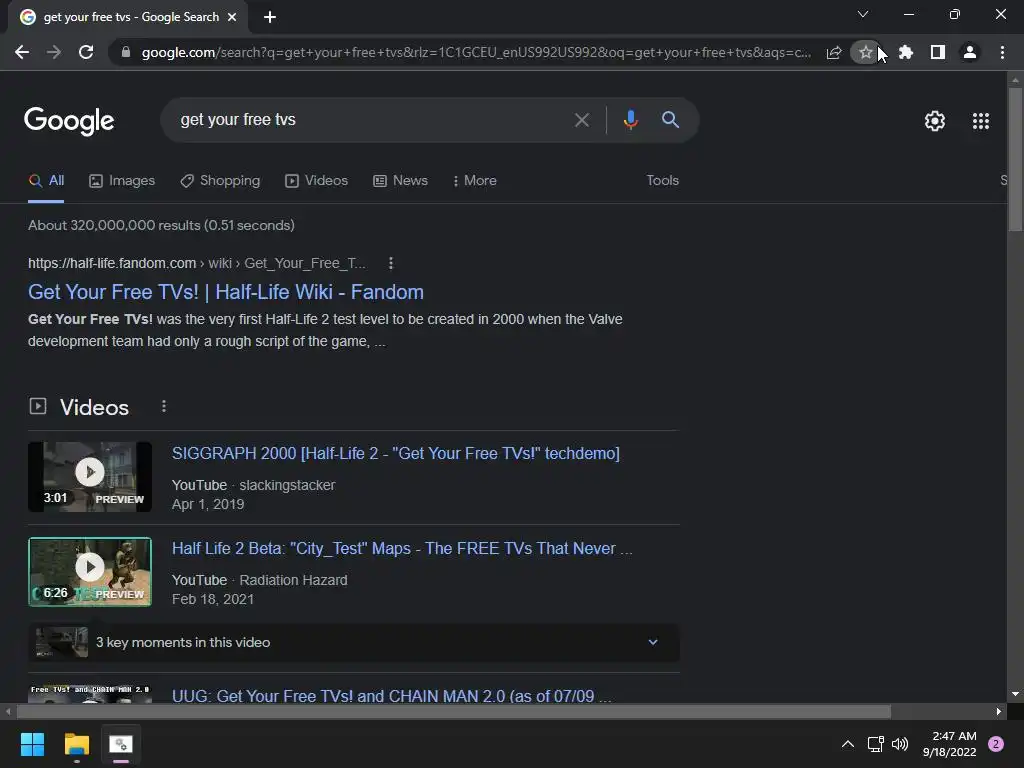Screen dimensions: 1024x768
Task: Click the browser back arrow
Action: 22,52
